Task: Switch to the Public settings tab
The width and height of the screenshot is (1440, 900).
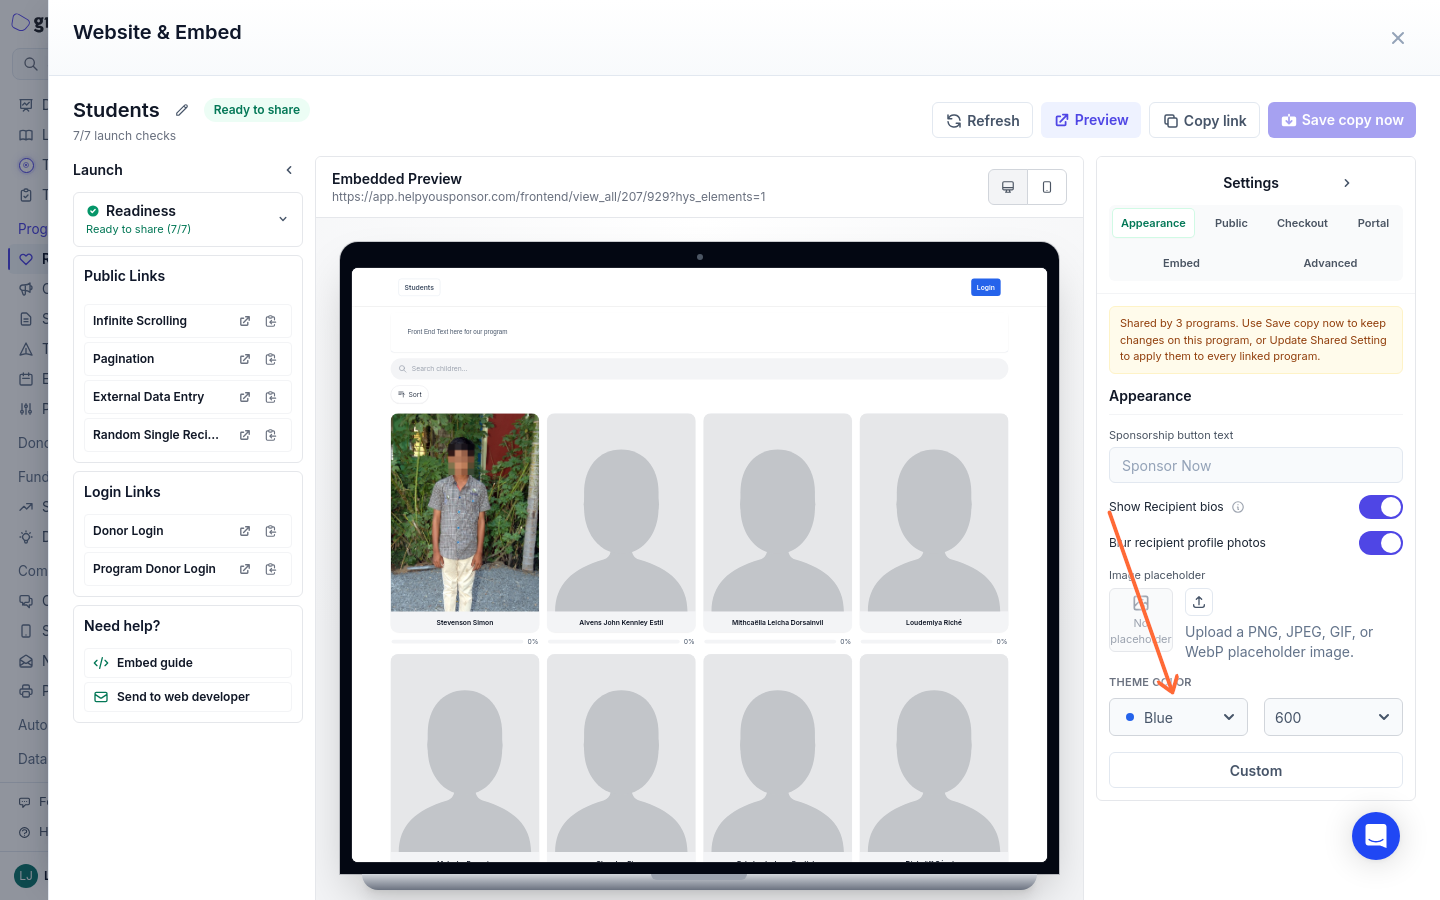Action: pyautogui.click(x=1231, y=223)
